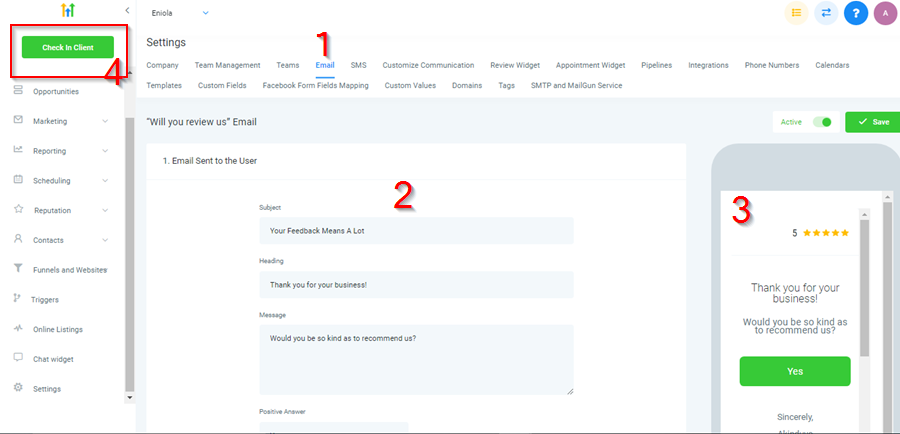The image size is (900, 434).
Task: Select the Templates tab
Action: pyautogui.click(x=164, y=86)
